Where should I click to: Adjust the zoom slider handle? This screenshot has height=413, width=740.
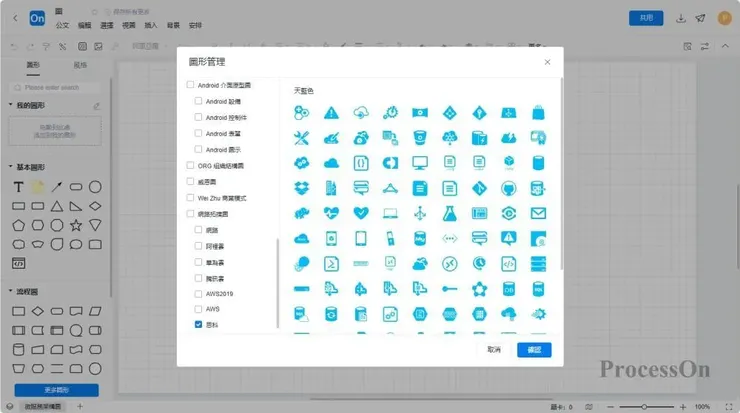tap(644, 407)
